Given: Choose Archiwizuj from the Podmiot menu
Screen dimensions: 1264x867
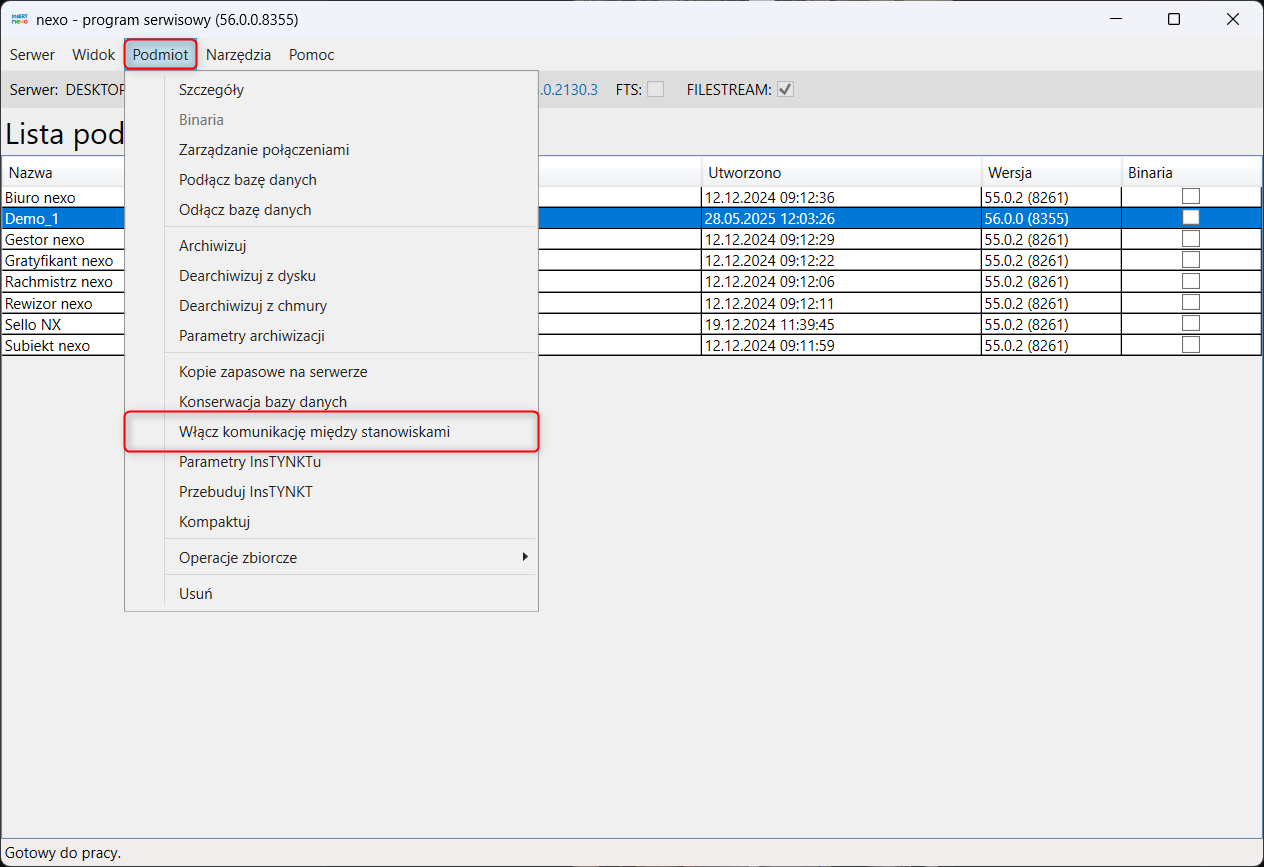Looking at the screenshot, I should point(212,246).
